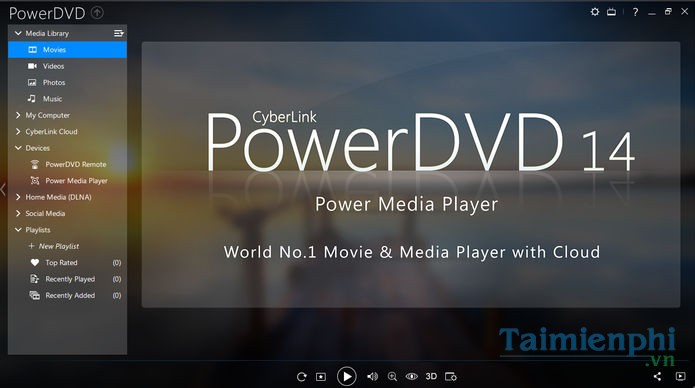Image resolution: width=695 pixels, height=388 pixels.
Task: Click the Power Media Player device icon
Action: pyautogui.click(x=35, y=180)
